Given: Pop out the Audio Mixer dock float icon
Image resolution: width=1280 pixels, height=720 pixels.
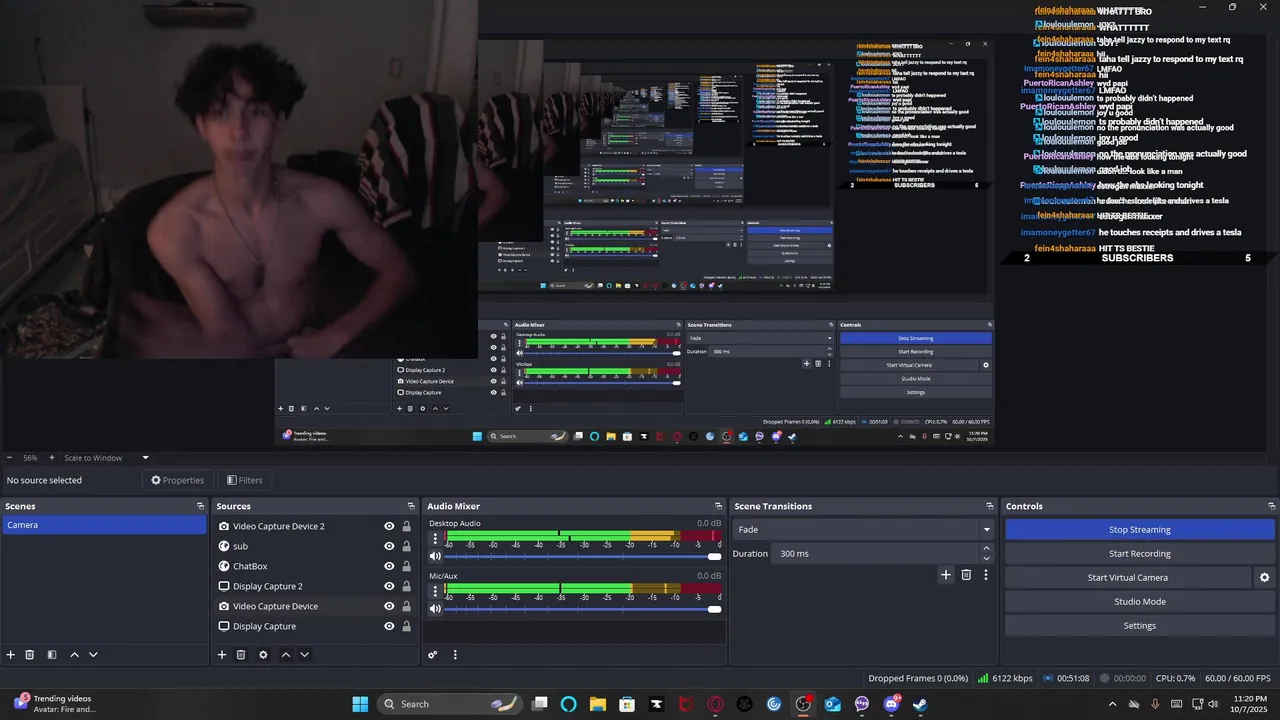Looking at the screenshot, I should [x=718, y=506].
